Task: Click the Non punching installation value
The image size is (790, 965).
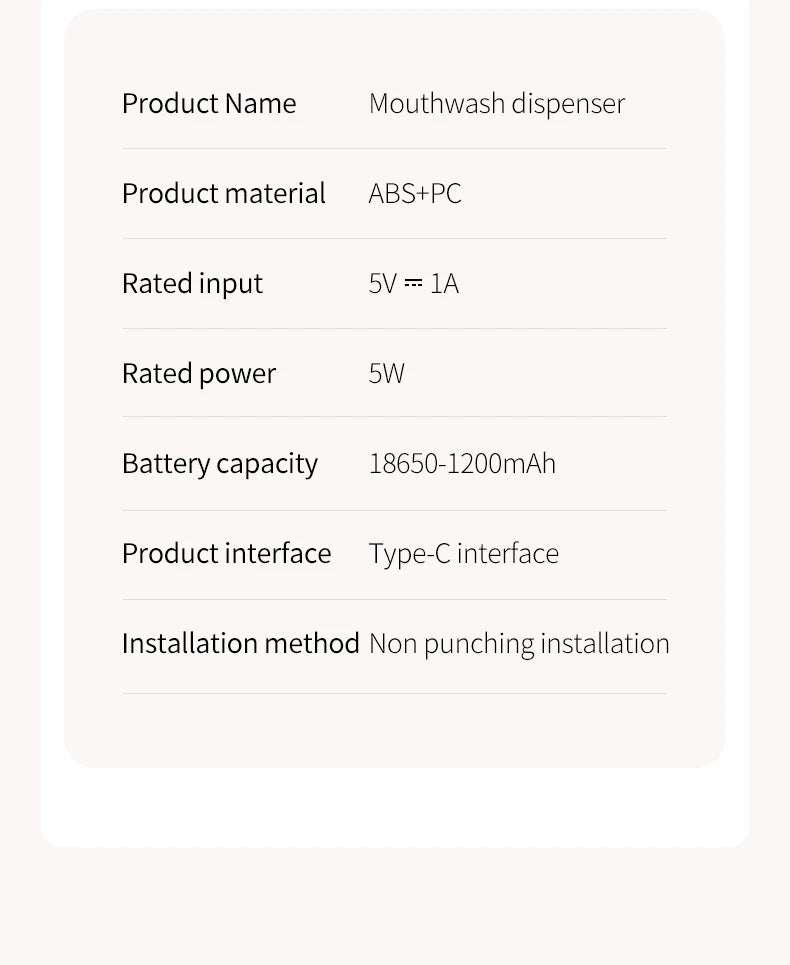Action: [519, 644]
